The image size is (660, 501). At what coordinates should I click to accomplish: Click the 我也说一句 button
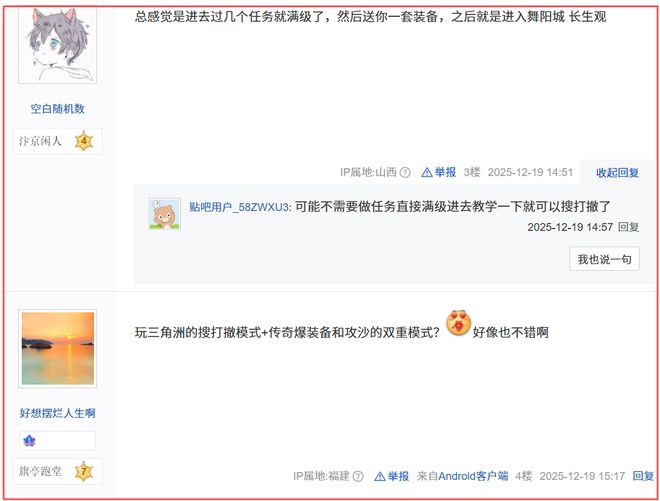pos(604,259)
